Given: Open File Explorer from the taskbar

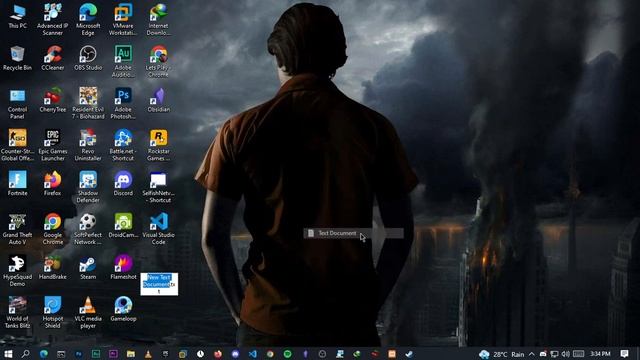Looking at the screenshot, I should pyautogui.click(x=131, y=354).
